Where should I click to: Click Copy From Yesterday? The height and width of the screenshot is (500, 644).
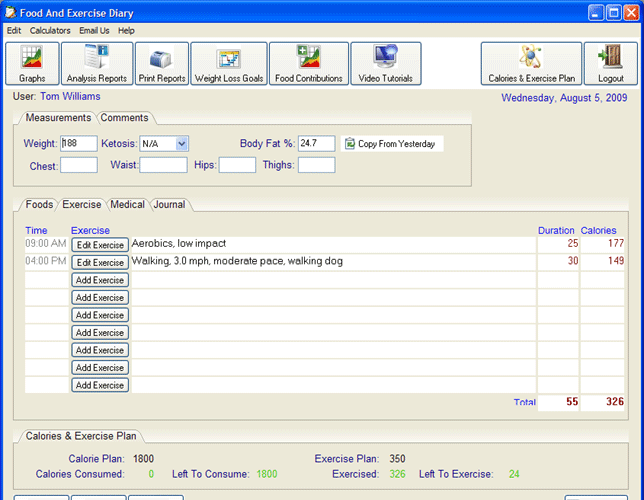pyautogui.click(x=392, y=144)
